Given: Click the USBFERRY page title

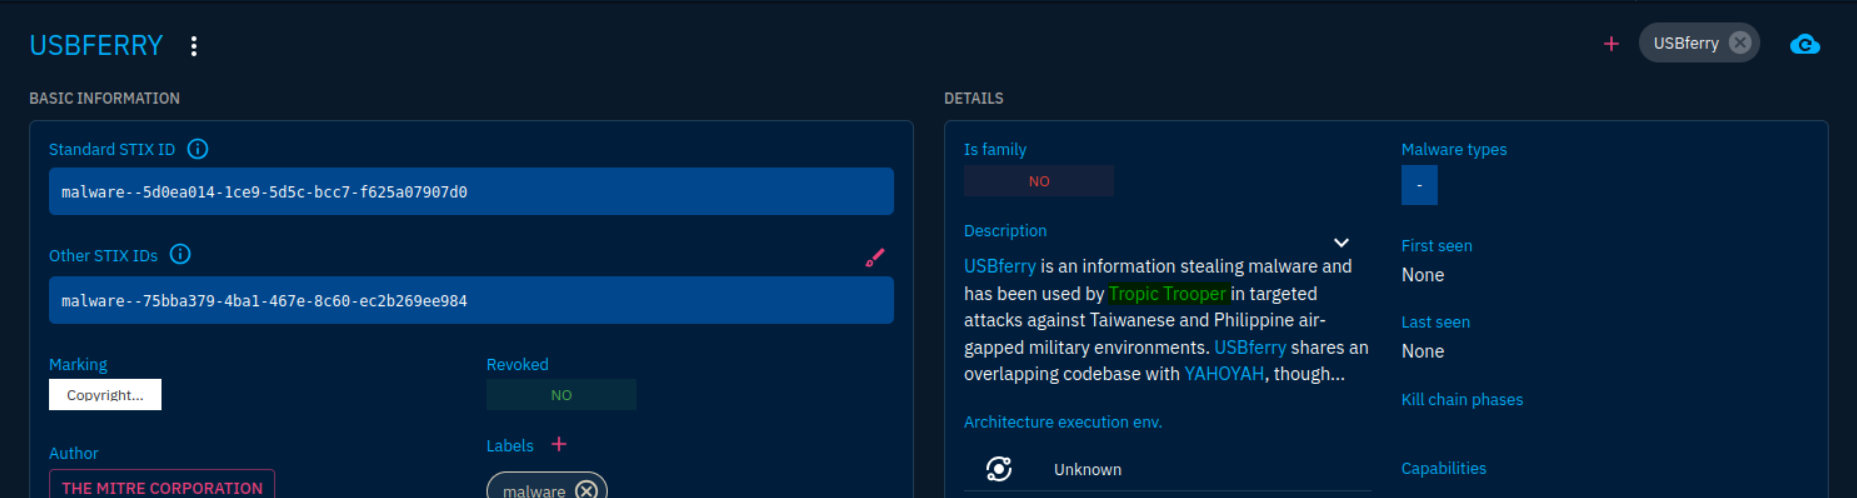Looking at the screenshot, I should (96, 46).
